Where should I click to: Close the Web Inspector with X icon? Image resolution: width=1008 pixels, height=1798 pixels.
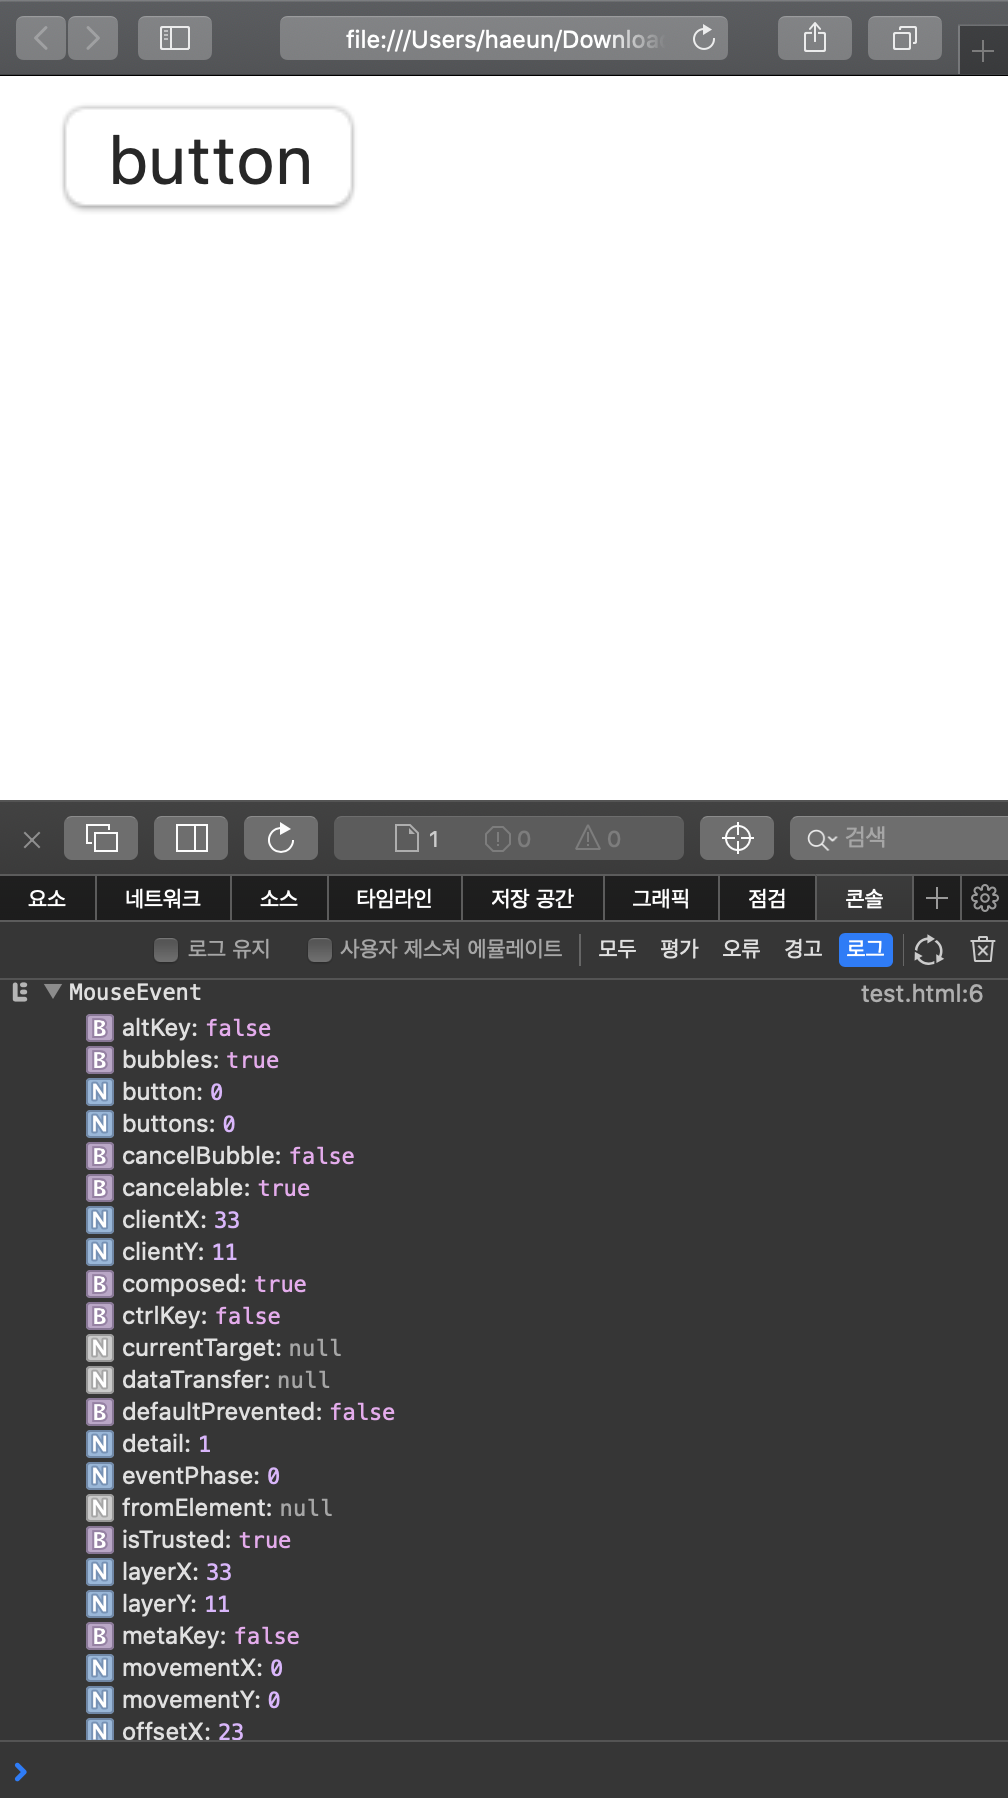(x=32, y=839)
